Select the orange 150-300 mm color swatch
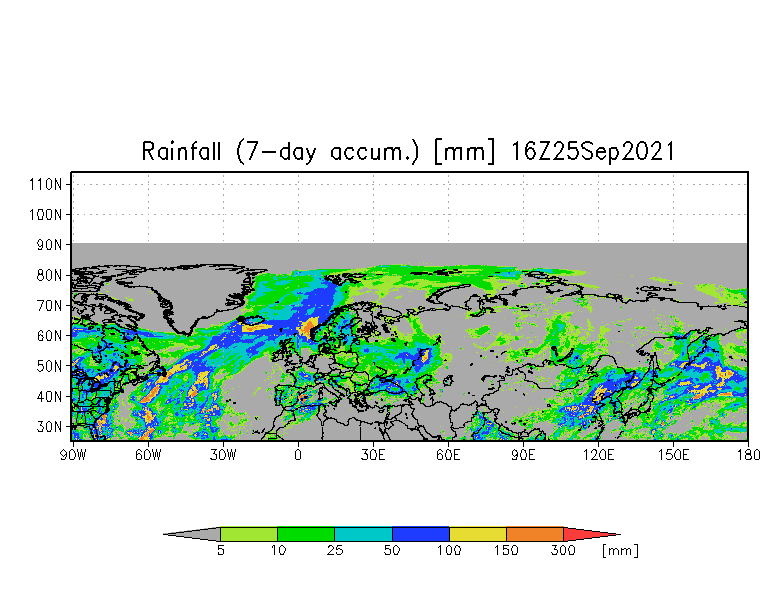 pyautogui.click(x=535, y=534)
